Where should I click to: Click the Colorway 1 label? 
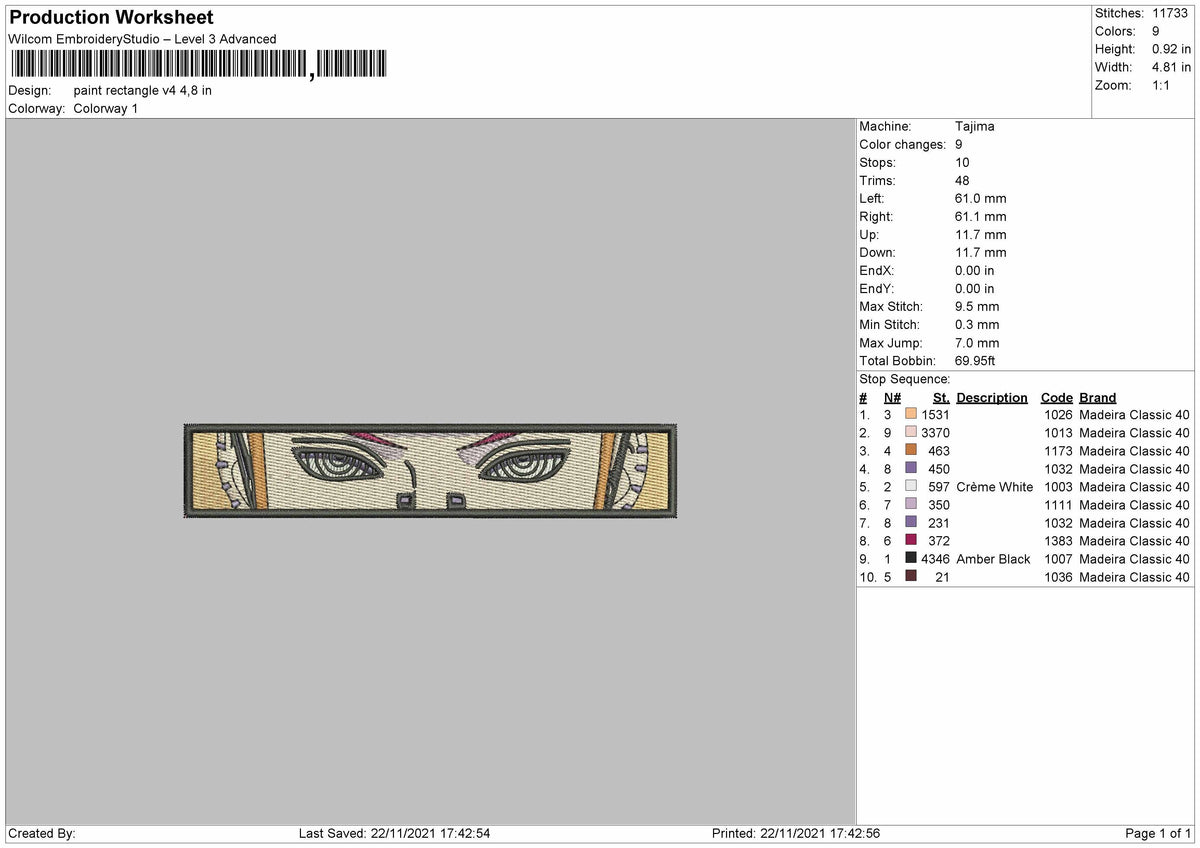click(105, 108)
